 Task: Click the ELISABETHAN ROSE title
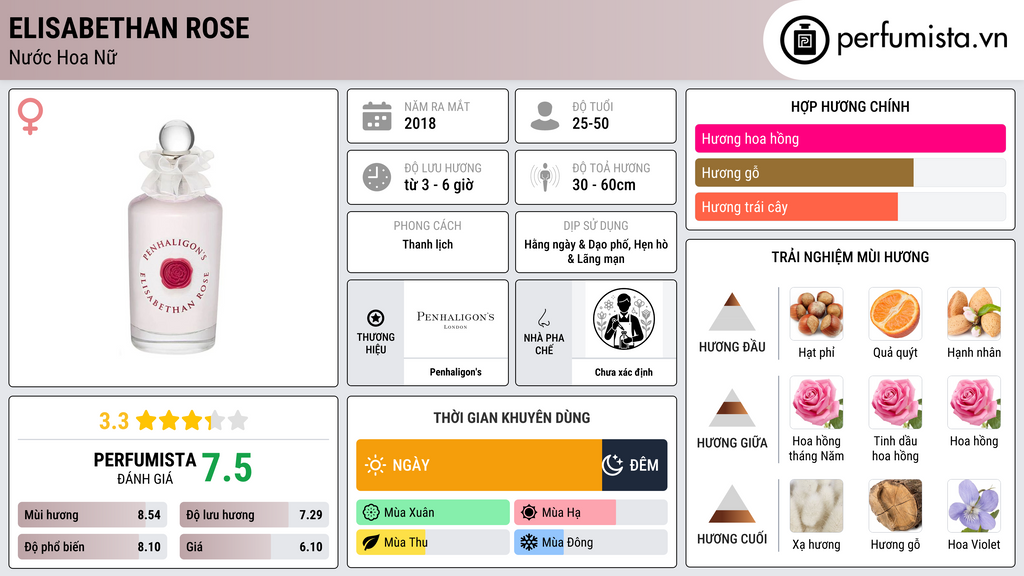(x=129, y=28)
